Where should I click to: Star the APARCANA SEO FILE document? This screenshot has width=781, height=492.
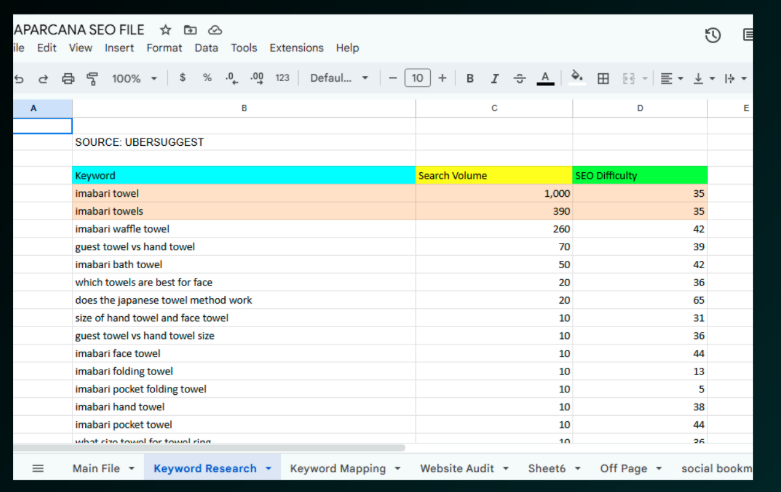point(165,30)
